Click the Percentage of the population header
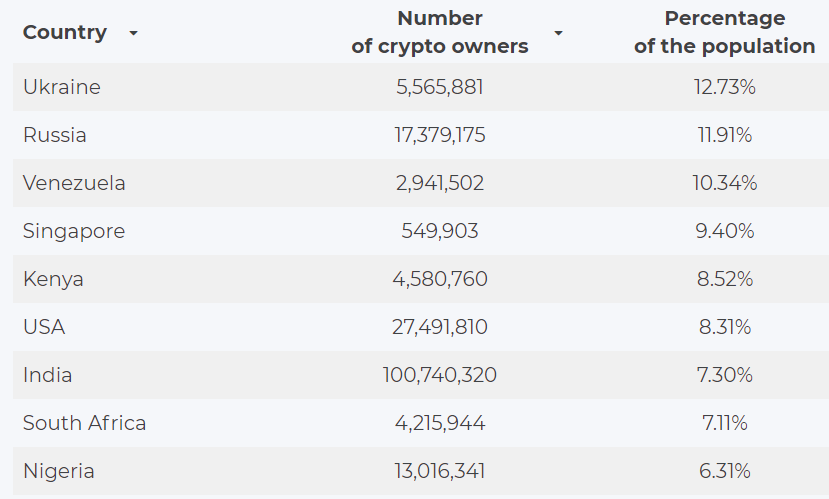This screenshot has width=829, height=499. coord(724,32)
